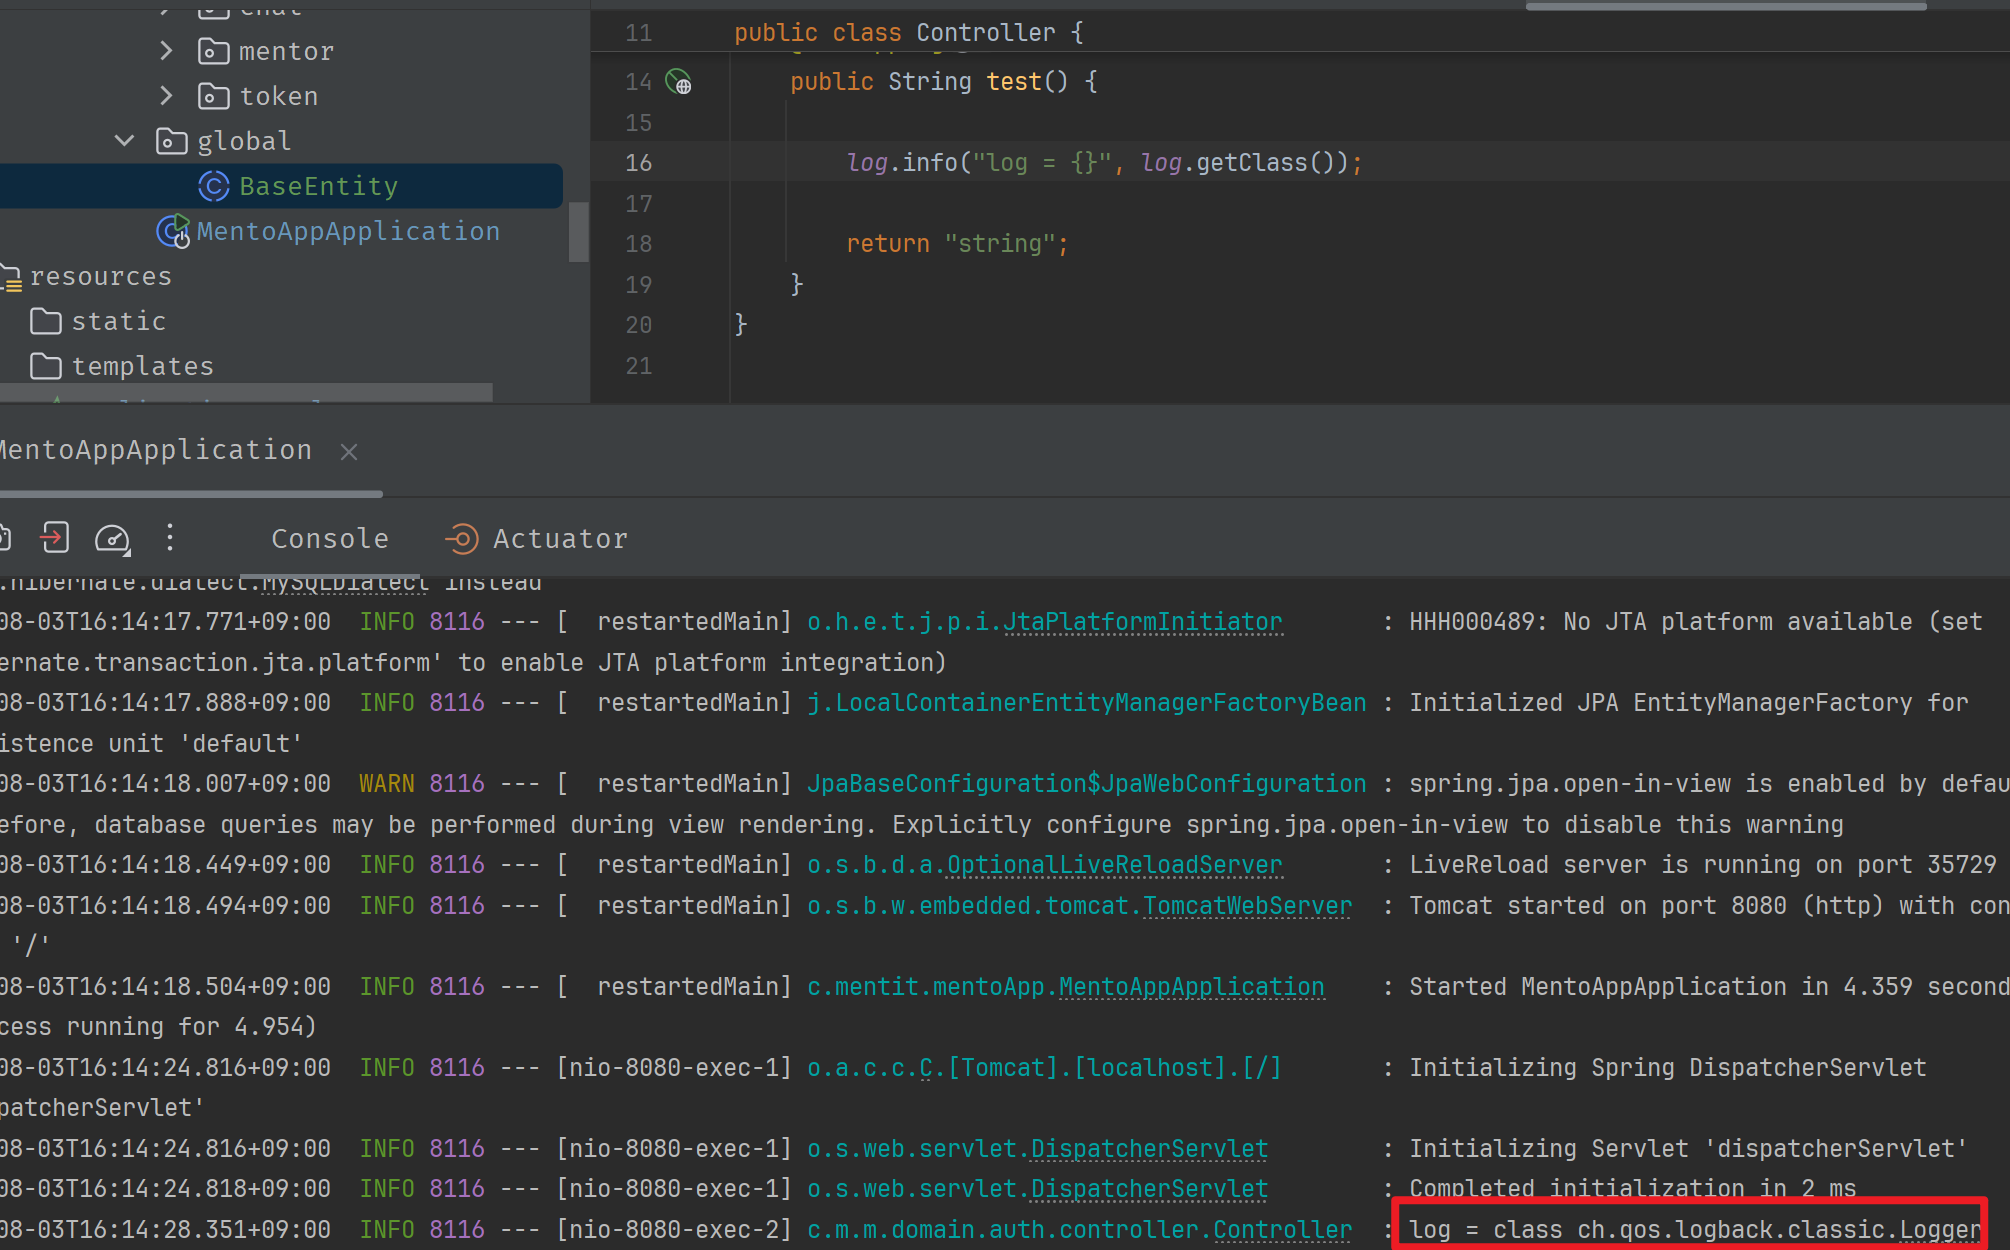Screen dimensions: 2010x1250
Task: Expand the mentor package folder
Action: click(167, 51)
